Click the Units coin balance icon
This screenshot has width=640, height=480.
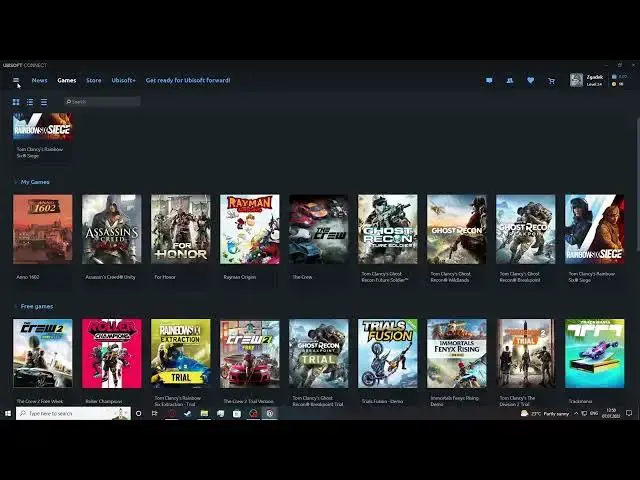click(x=613, y=84)
